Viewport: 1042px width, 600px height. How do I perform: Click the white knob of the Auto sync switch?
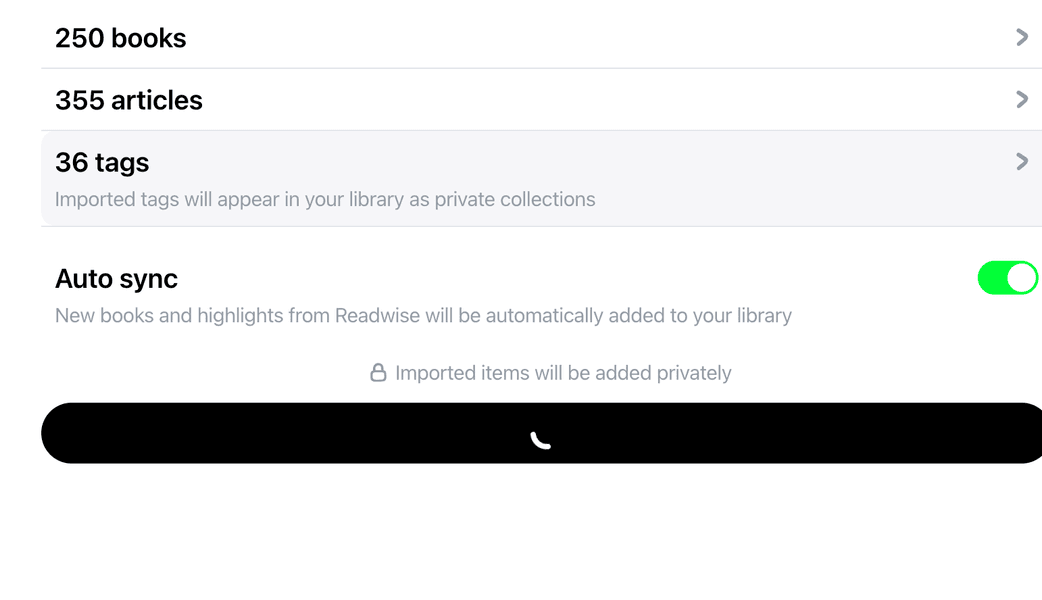pos(1021,278)
